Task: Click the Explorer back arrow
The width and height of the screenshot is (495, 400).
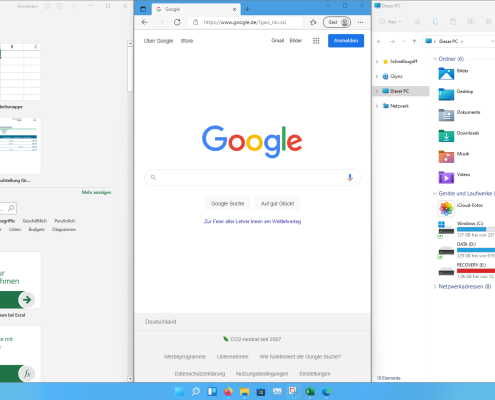Action: (379, 41)
